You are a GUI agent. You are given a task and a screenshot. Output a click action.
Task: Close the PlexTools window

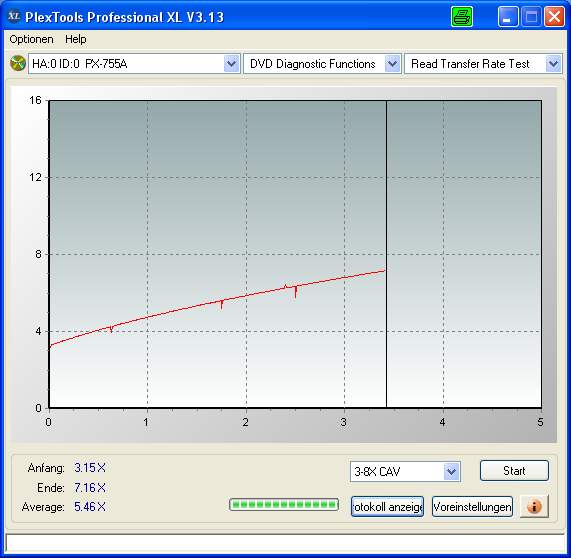tap(554, 17)
